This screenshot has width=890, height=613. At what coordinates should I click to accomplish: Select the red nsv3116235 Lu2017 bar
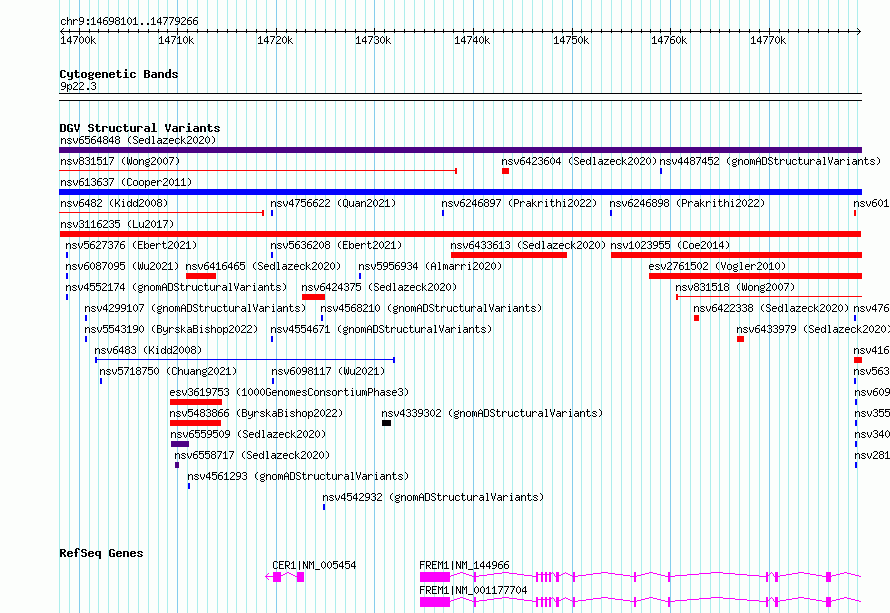point(460,234)
